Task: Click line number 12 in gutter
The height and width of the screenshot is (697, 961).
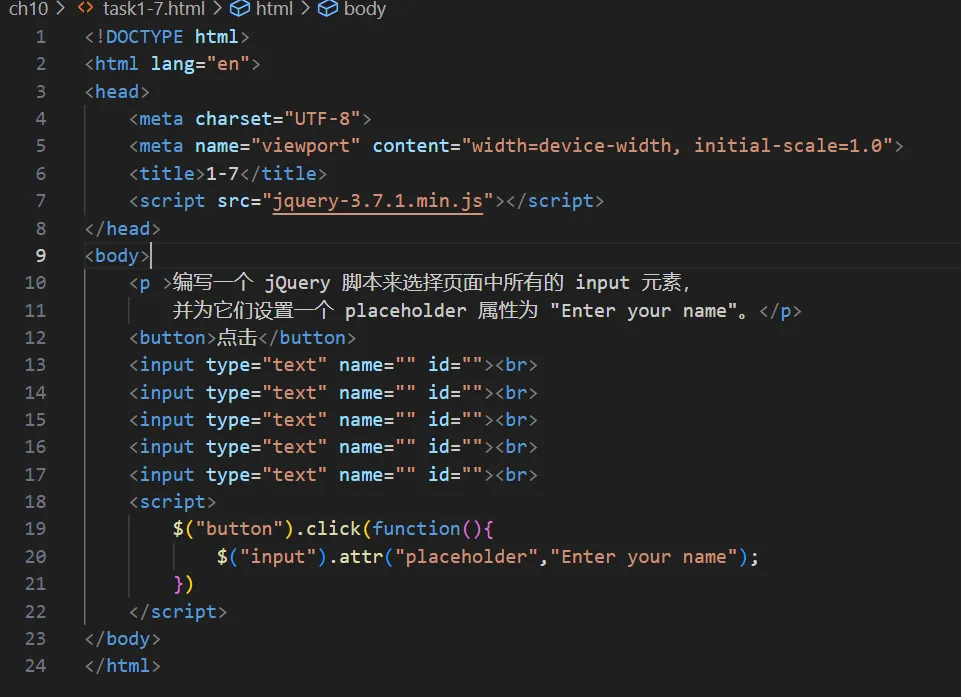Action: (x=35, y=338)
